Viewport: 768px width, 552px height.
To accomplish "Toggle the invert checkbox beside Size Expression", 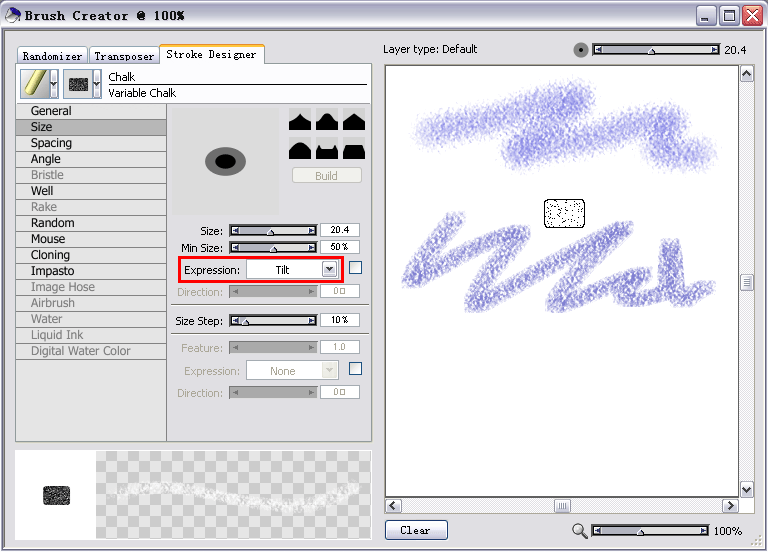I will (355, 268).
